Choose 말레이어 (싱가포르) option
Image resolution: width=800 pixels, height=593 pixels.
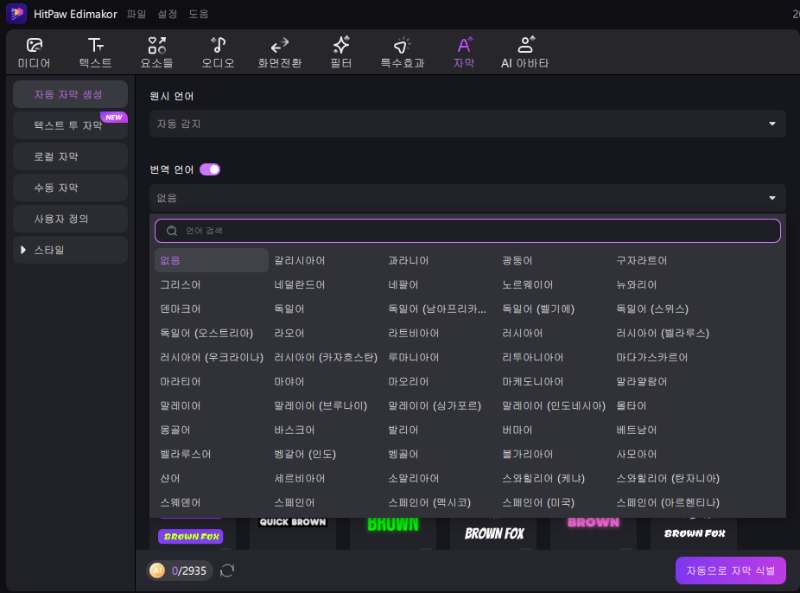click(435, 406)
